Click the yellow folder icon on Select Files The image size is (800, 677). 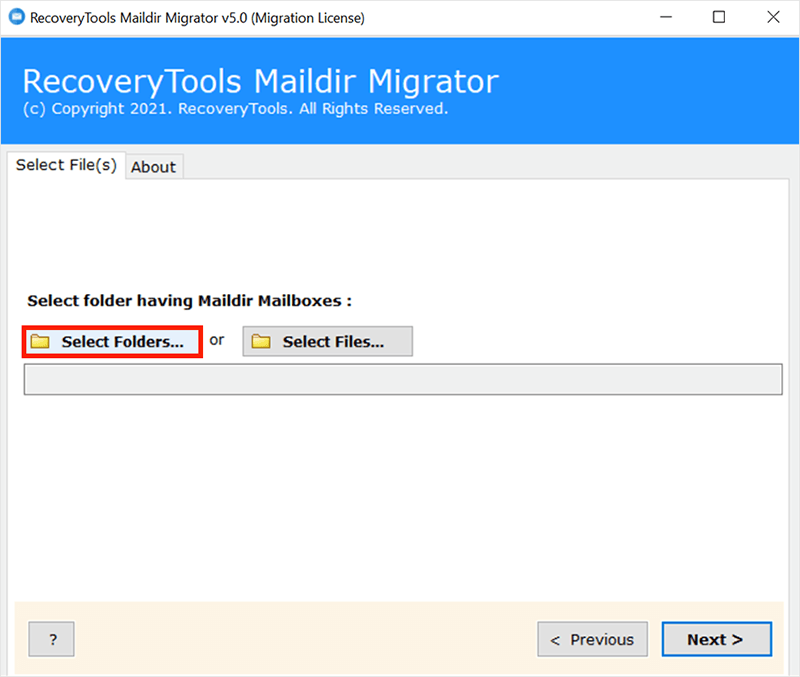tap(261, 342)
